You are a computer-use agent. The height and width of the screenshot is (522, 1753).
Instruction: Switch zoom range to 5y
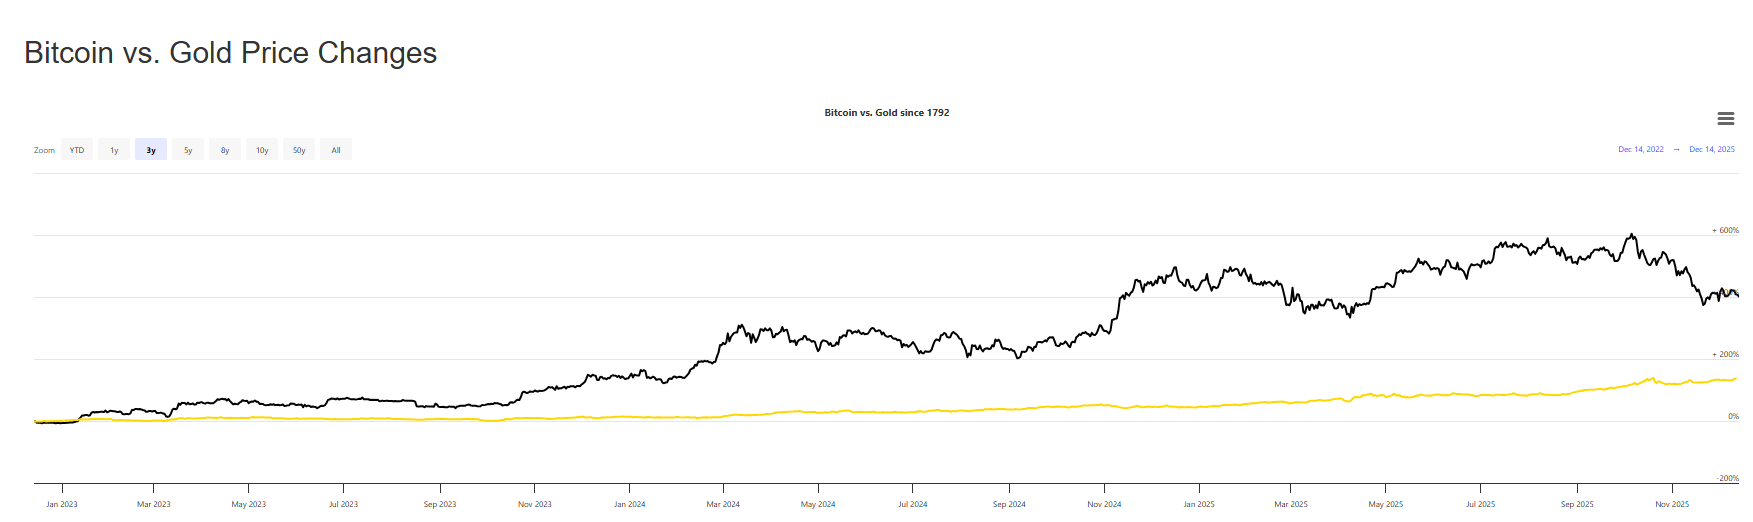[x=188, y=150]
